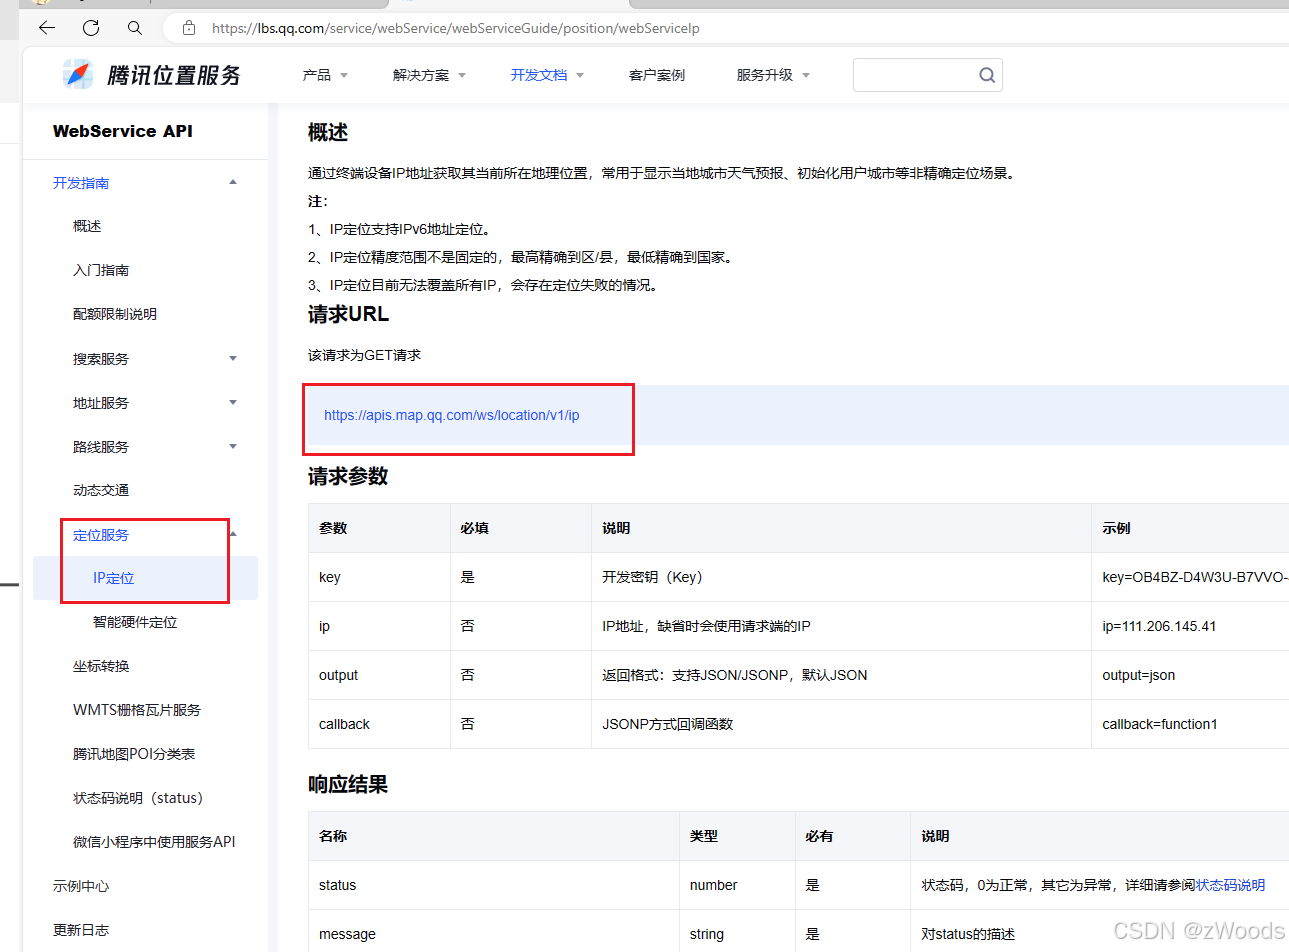Viewport: 1289px width, 952px height.
Task: Open the 解决方案 dropdown menu
Action: [429, 75]
